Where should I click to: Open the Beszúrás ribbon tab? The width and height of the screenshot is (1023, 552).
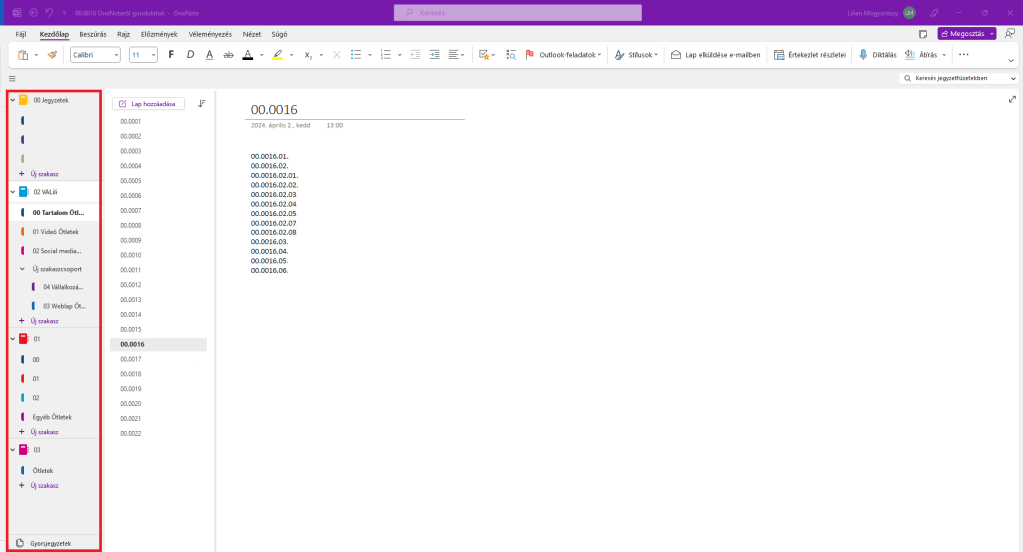93,33
